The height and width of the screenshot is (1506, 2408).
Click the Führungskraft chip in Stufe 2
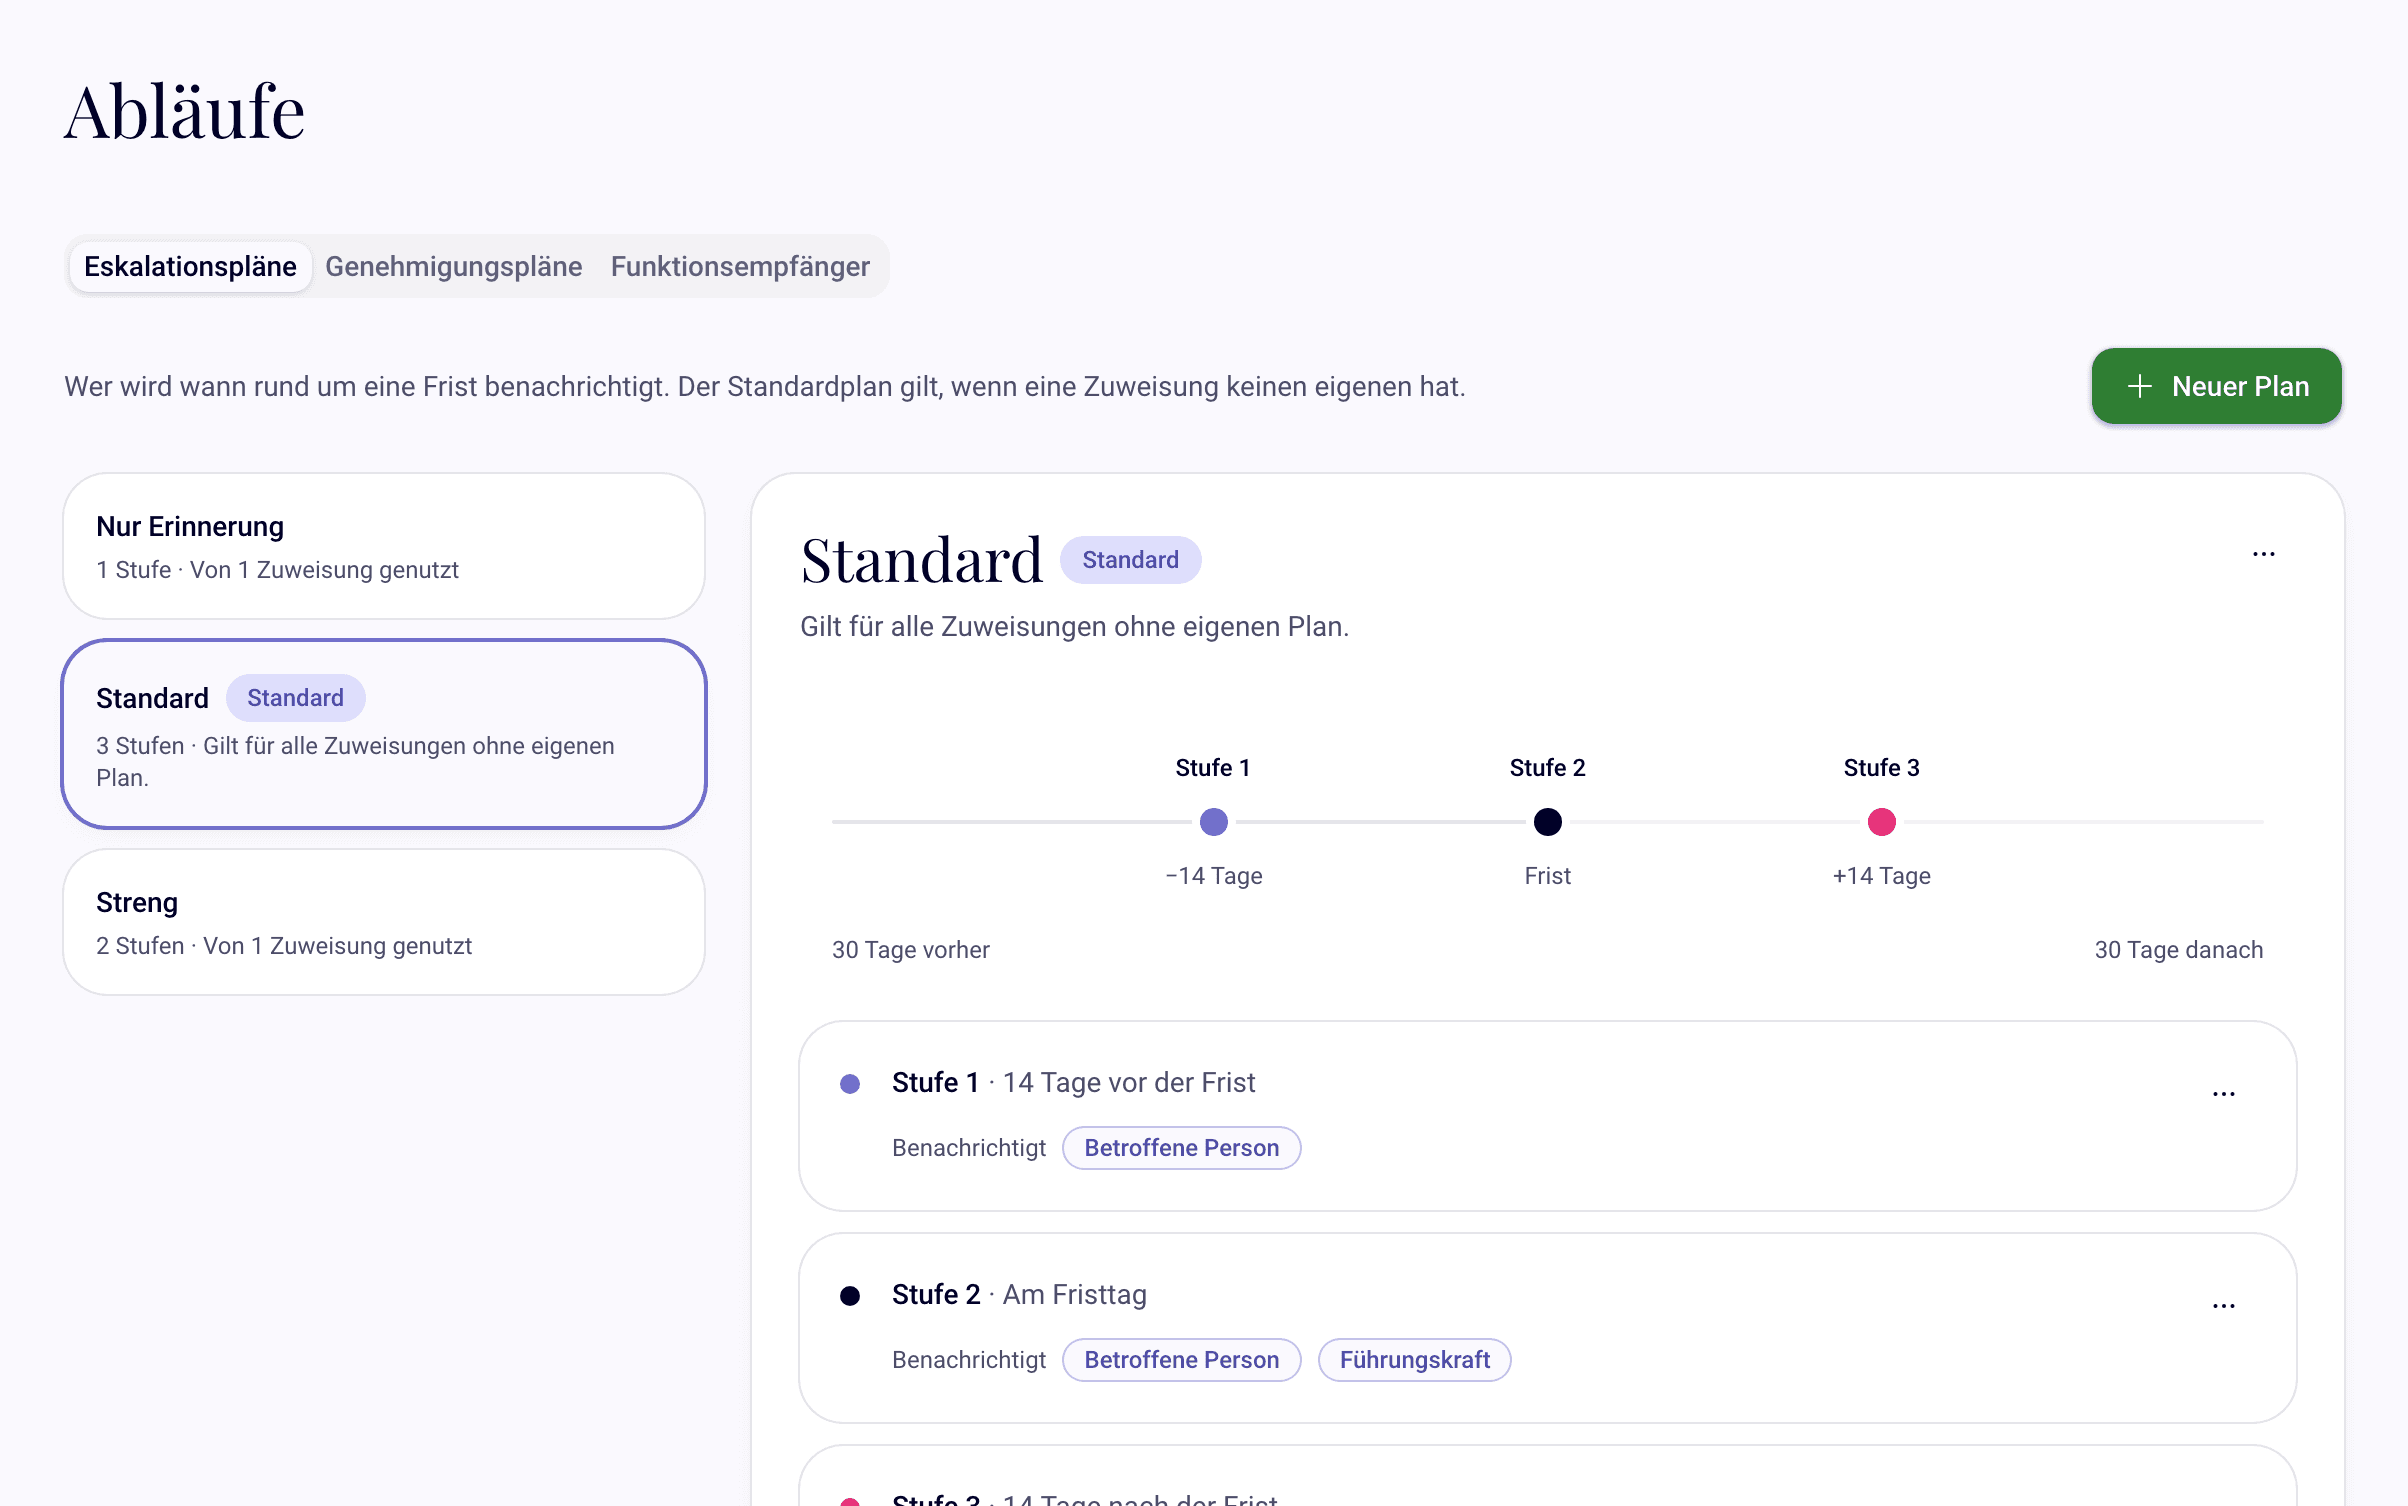coord(1415,1360)
